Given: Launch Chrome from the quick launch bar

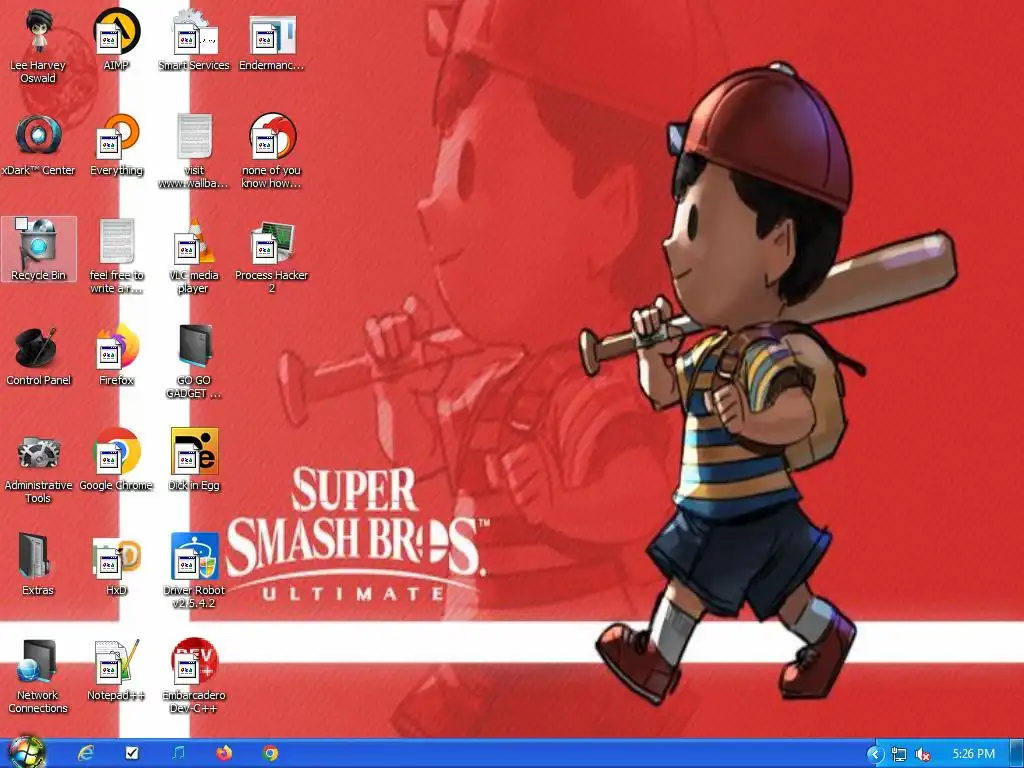Looking at the screenshot, I should point(270,754).
